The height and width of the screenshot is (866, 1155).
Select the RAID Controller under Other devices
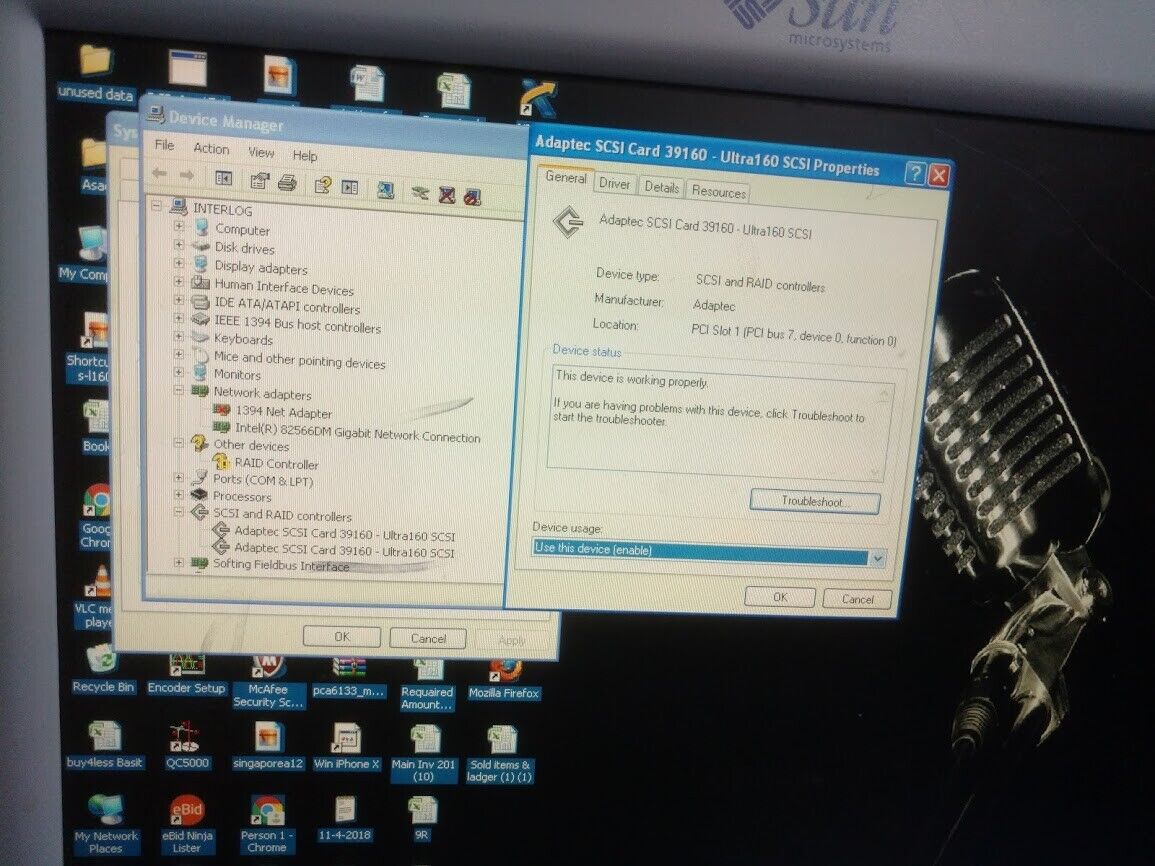click(x=276, y=464)
